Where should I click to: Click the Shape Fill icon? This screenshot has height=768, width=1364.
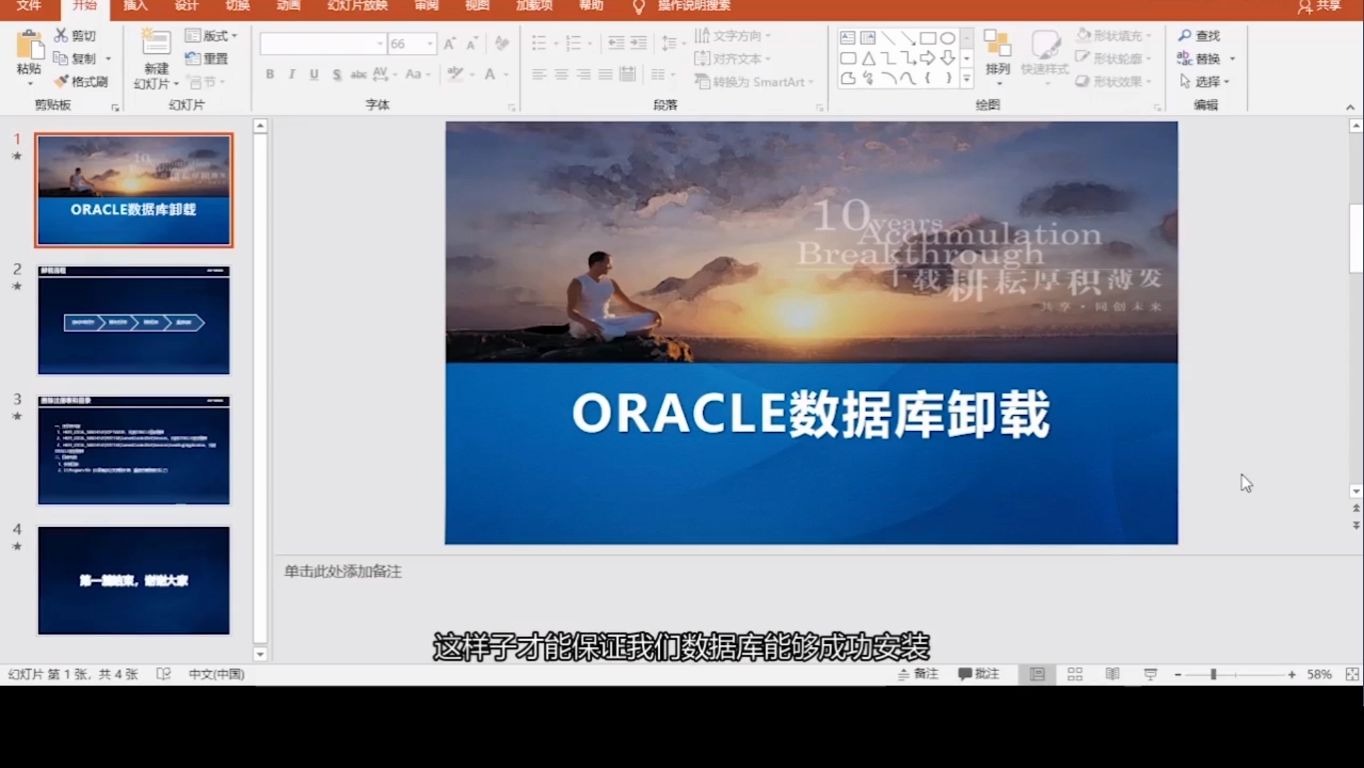click(1085, 34)
